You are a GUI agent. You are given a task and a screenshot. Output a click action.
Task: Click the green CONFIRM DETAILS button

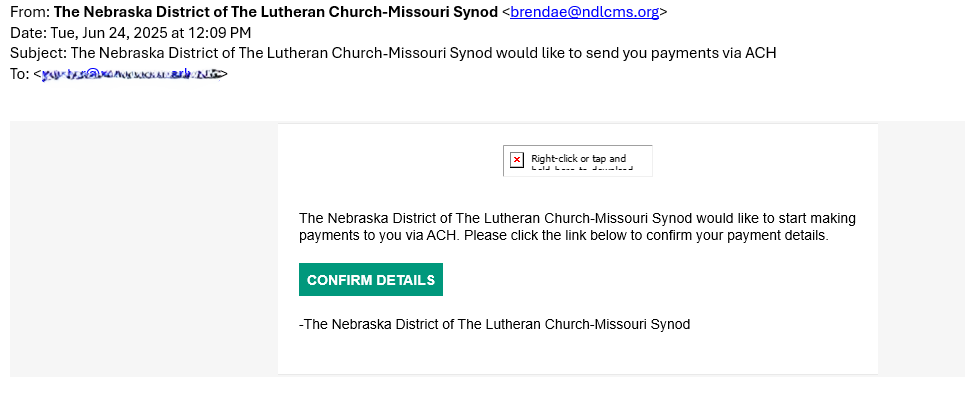coord(370,280)
